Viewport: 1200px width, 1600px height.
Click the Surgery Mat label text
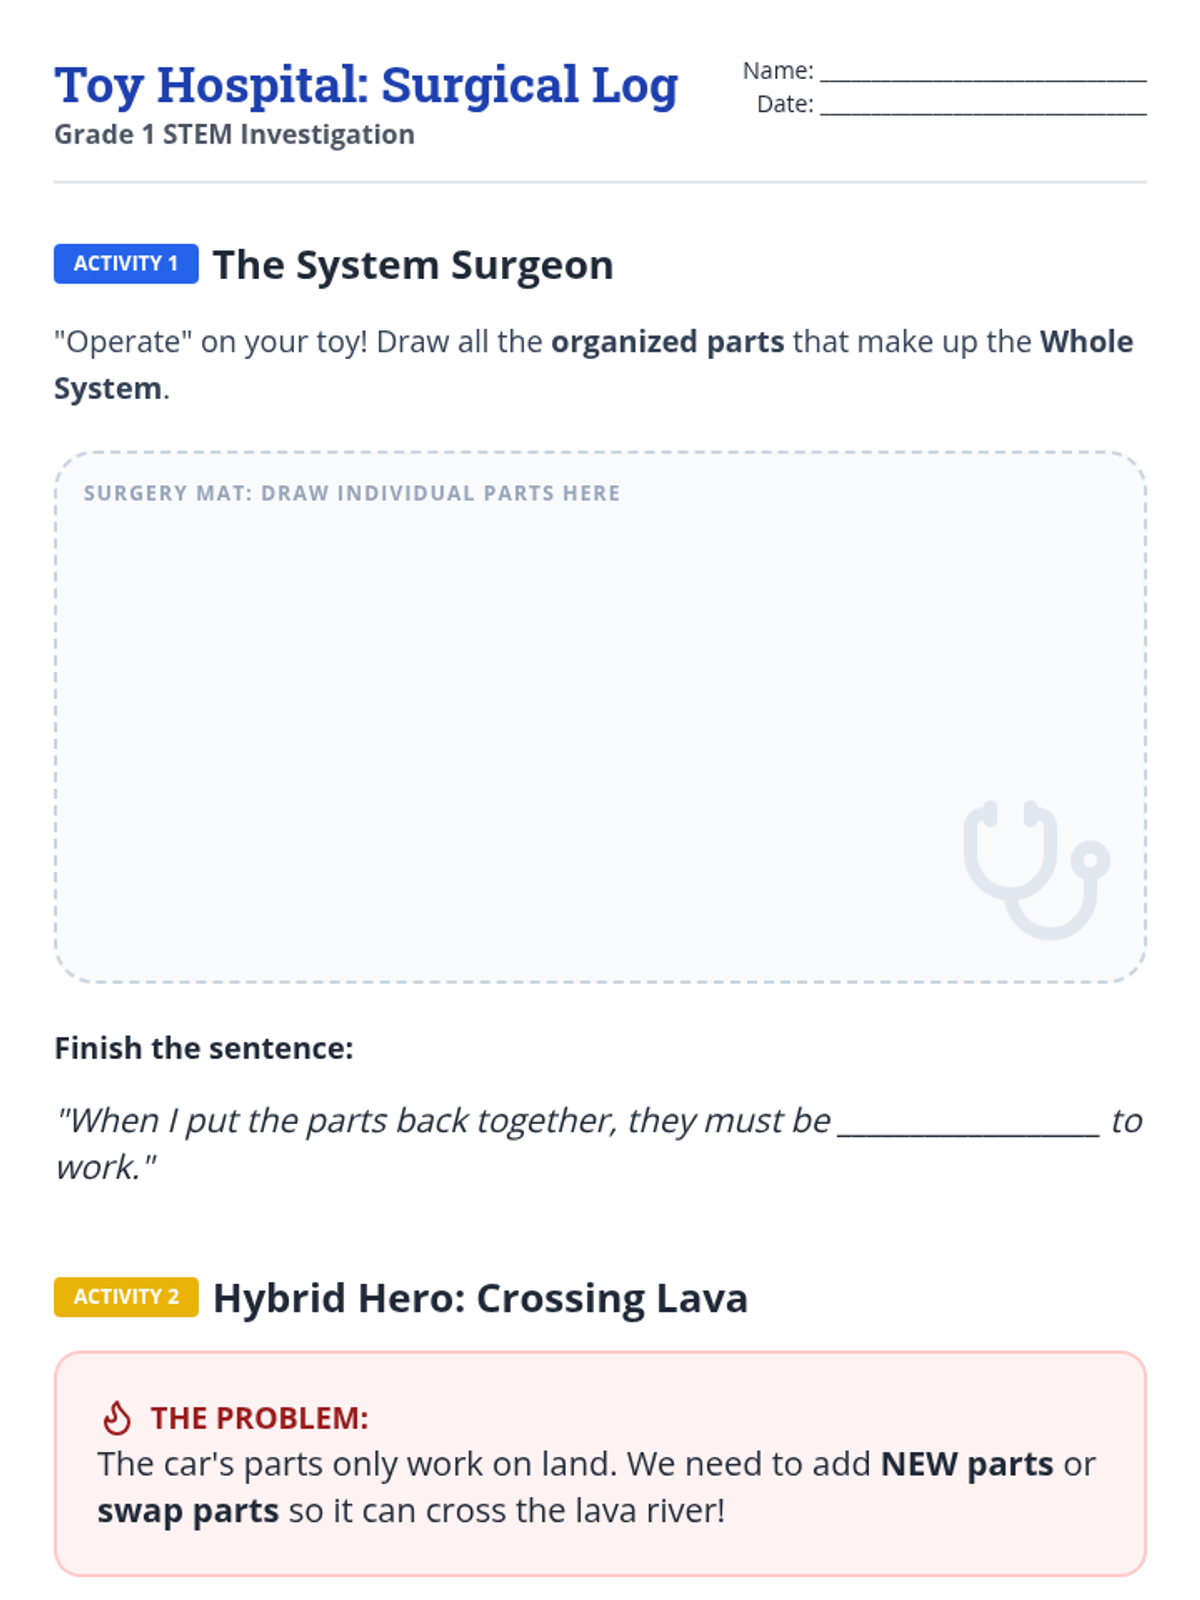click(352, 493)
